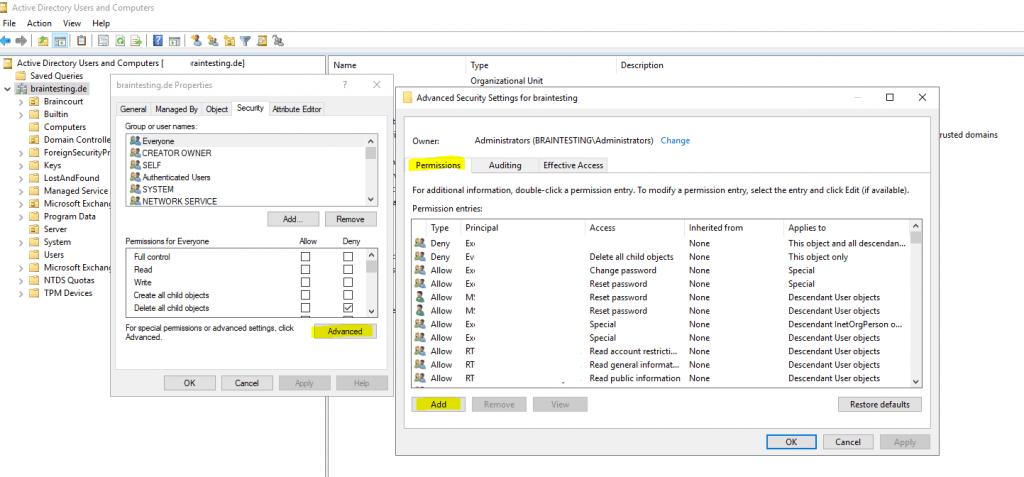The image size is (1024, 477).
Task: Switch to the Auditing tab
Action: click(x=505, y=165)
